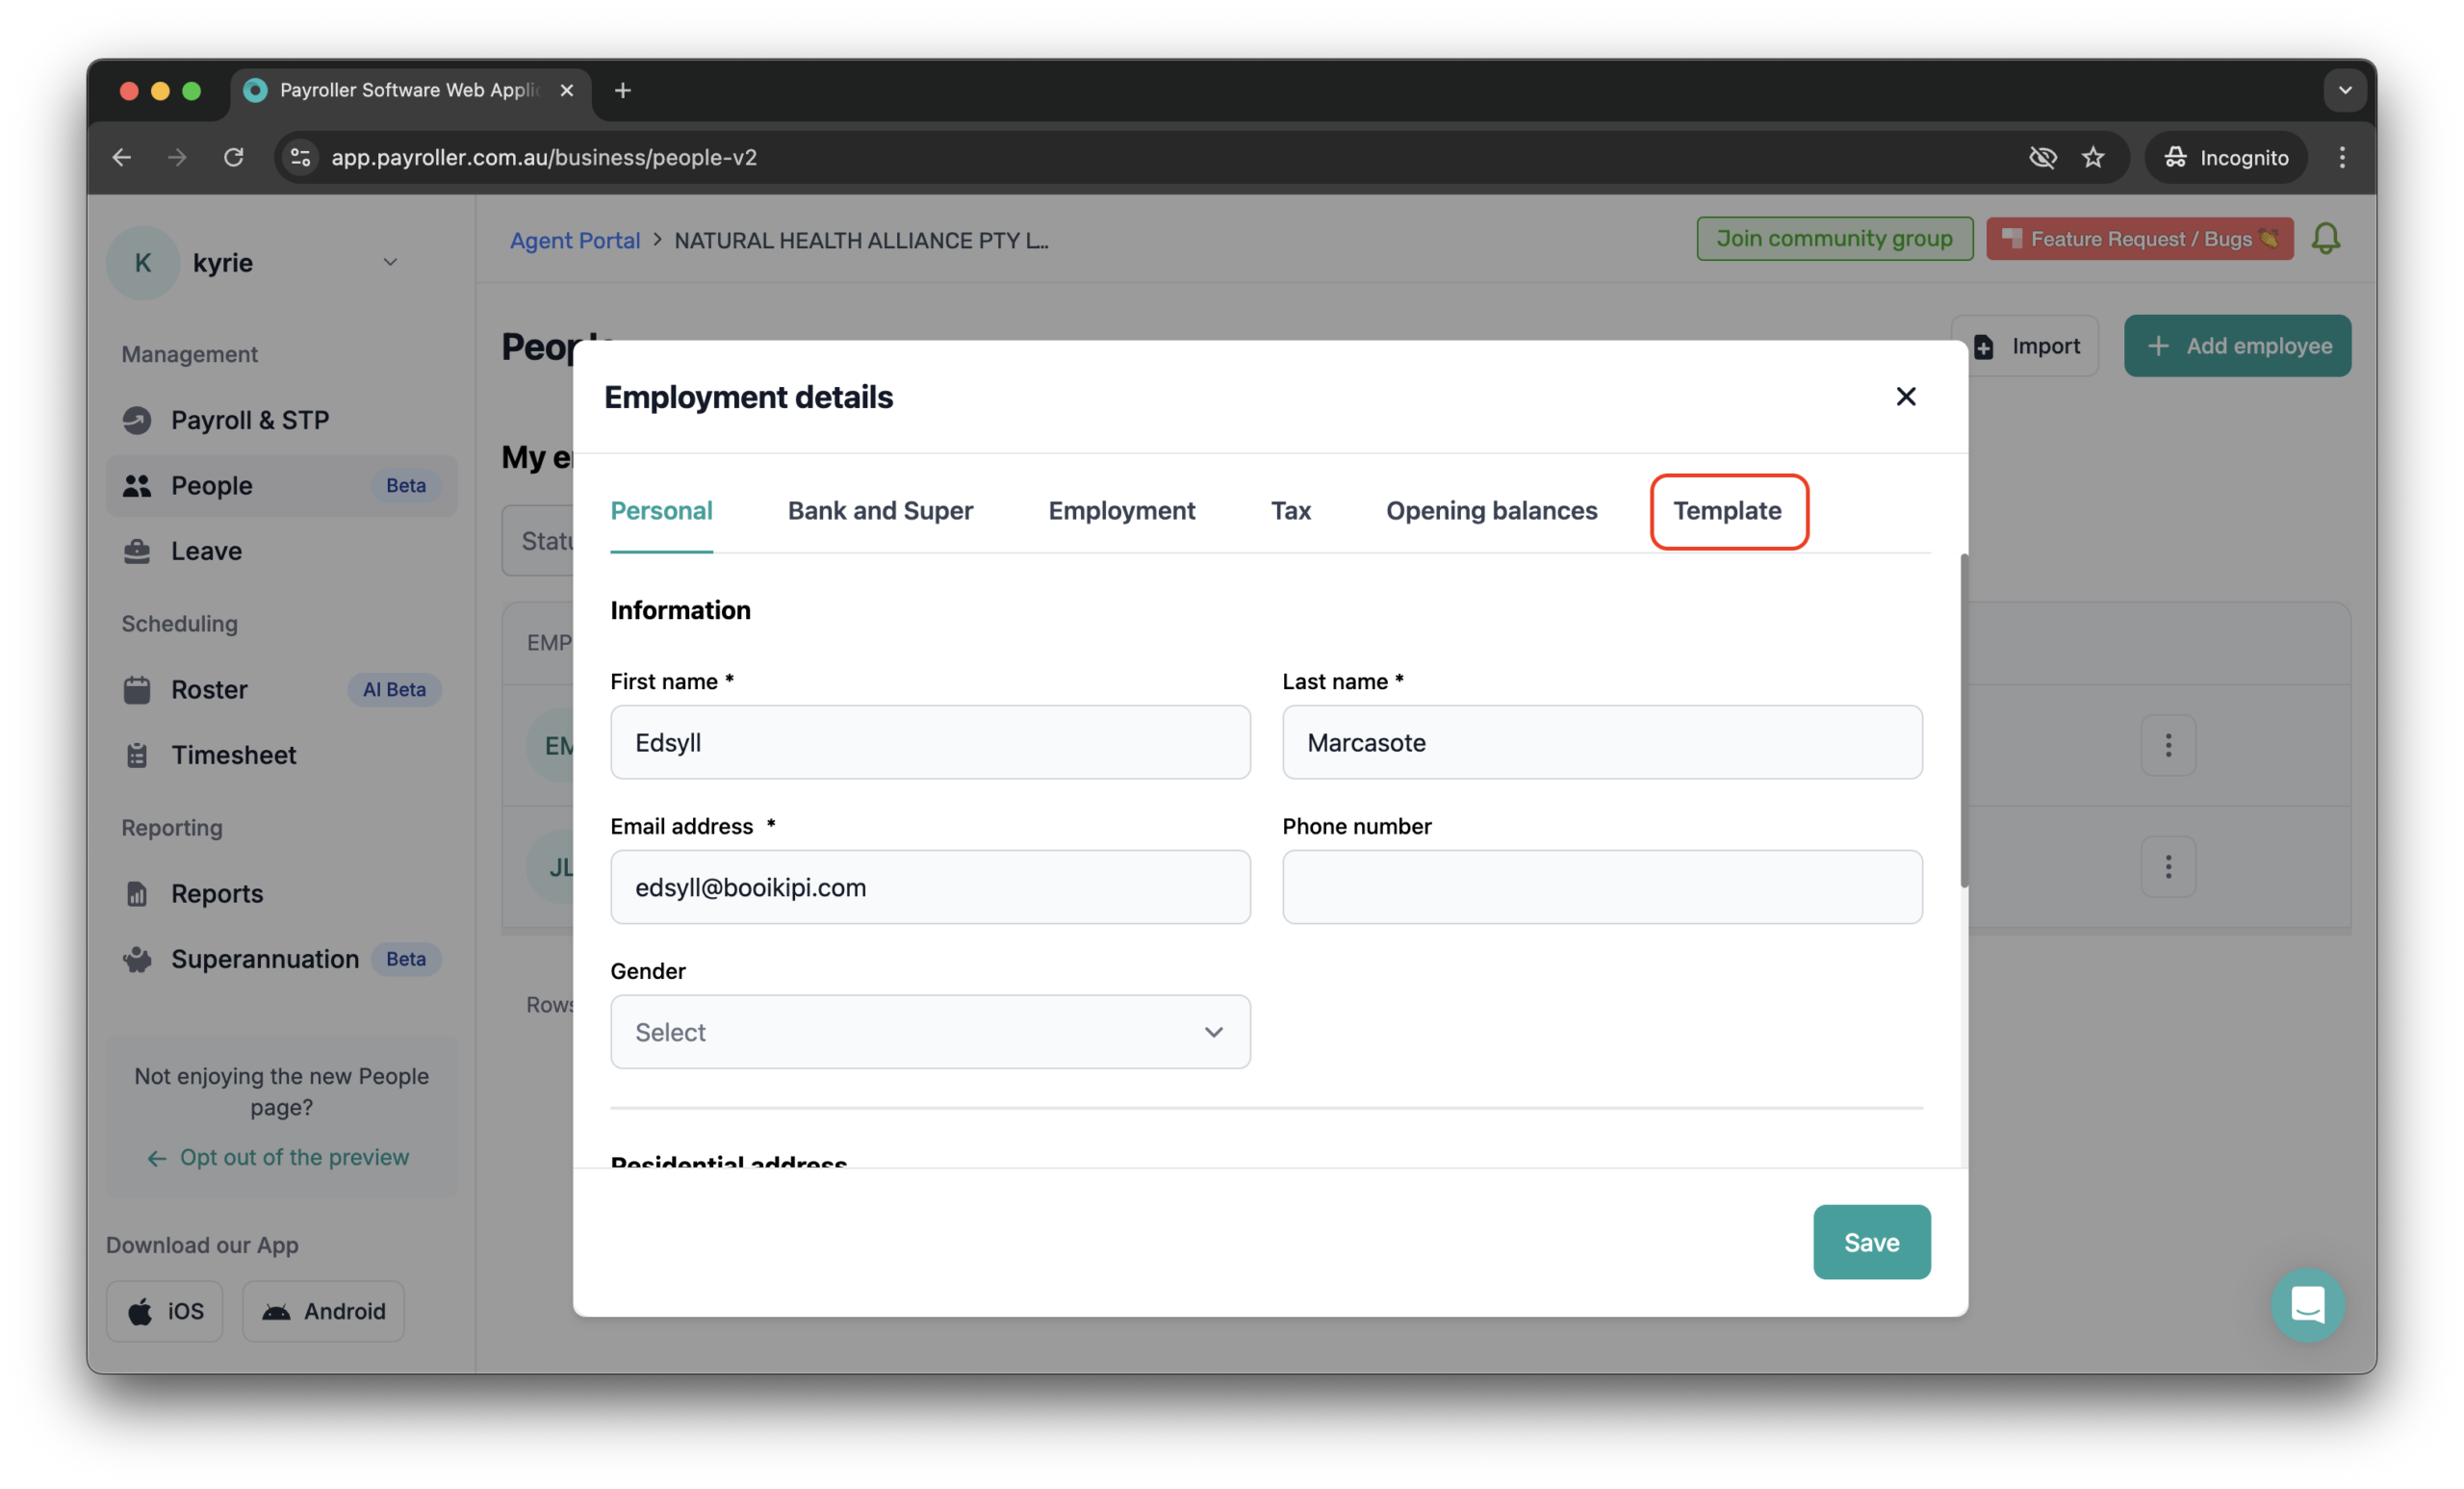This screenshot has height=1489, width=2464.
Task: Open a new browser tab
Action: pos(622,90)
